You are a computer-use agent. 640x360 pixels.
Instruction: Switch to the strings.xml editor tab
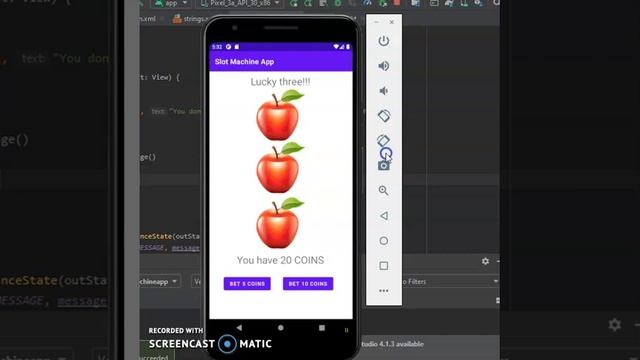pos(190,19)
